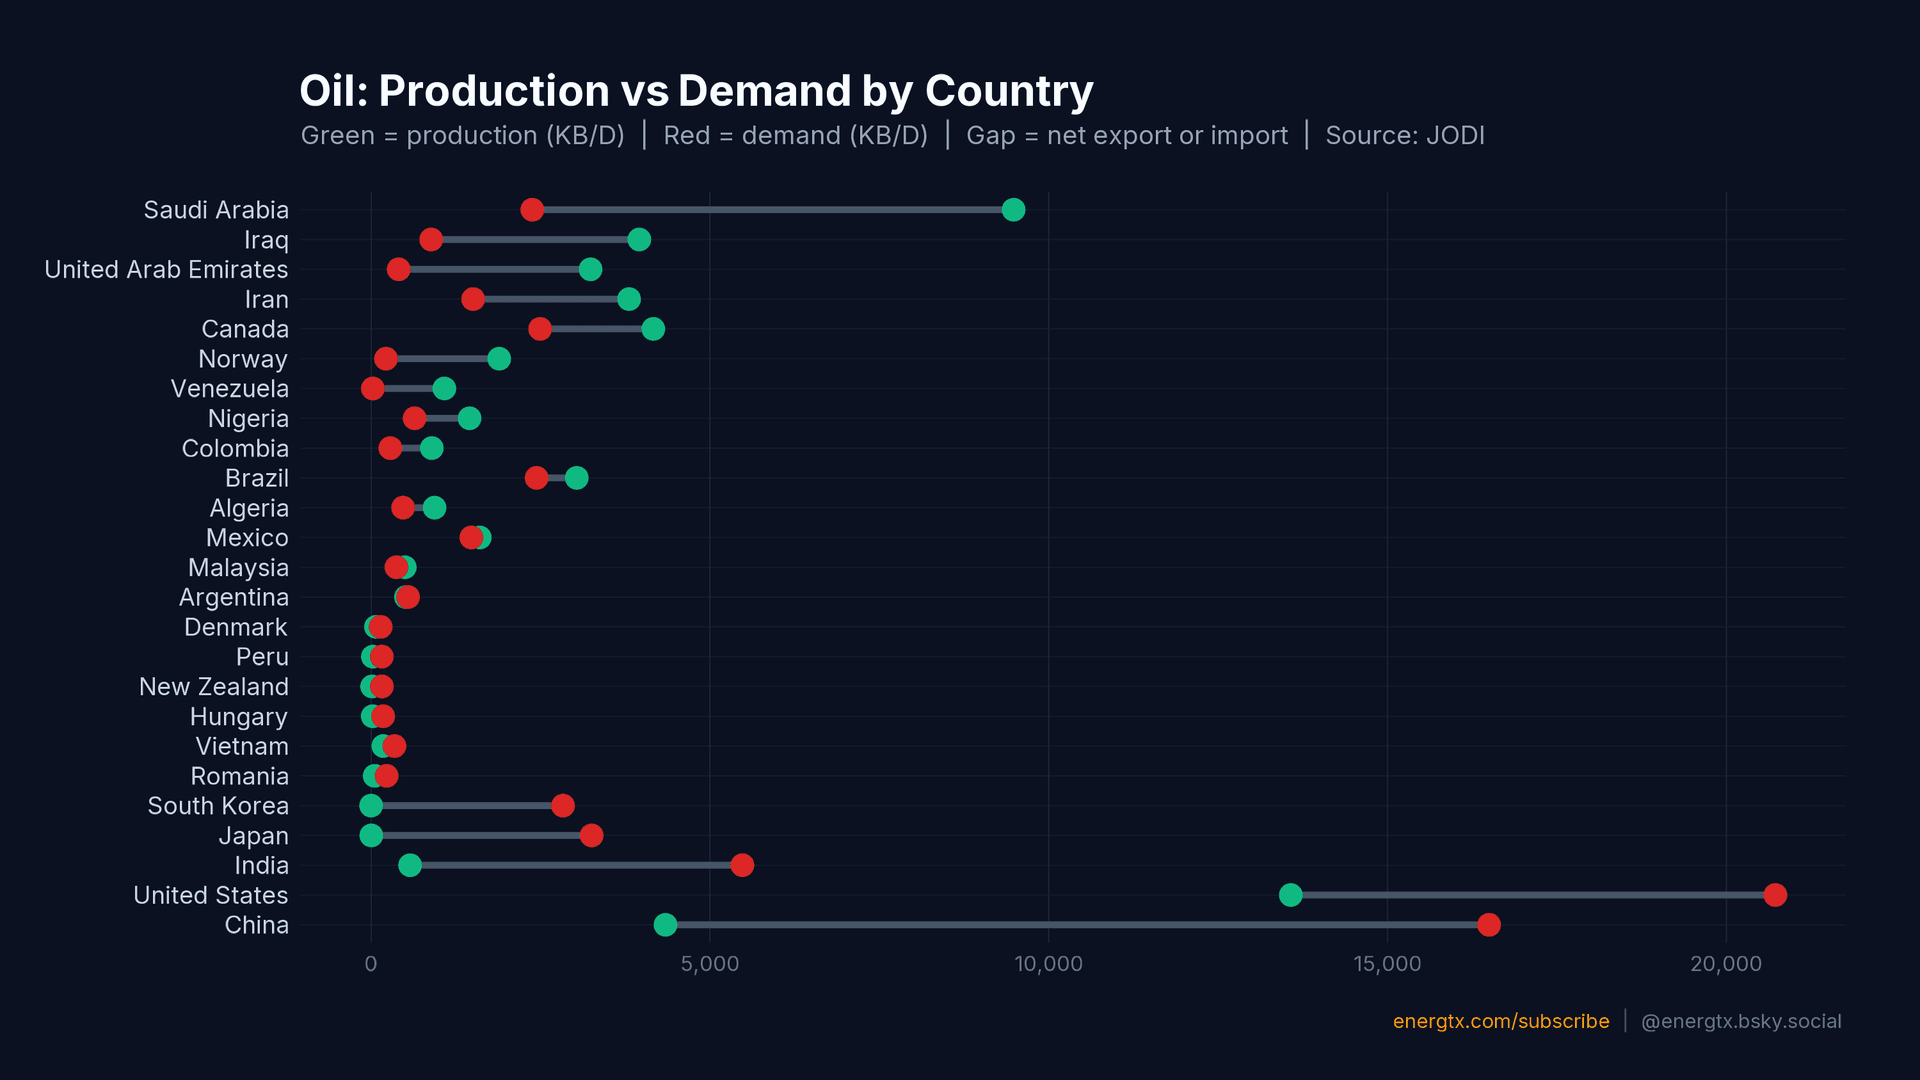The height and width of the screenshot is (1080, 1920).
Task: Select Canada's green production dot
Action: click(654, 328)
